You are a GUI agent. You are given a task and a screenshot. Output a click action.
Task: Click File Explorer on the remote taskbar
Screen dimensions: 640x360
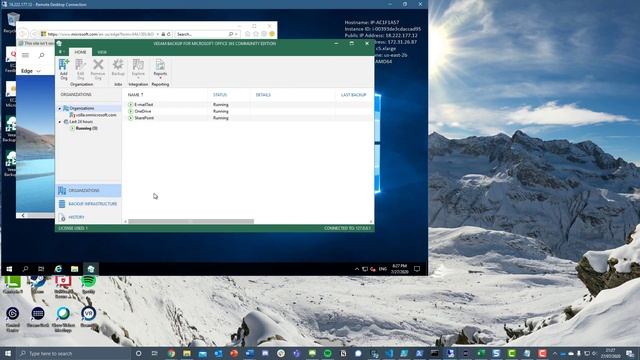[x=74, y=269]
